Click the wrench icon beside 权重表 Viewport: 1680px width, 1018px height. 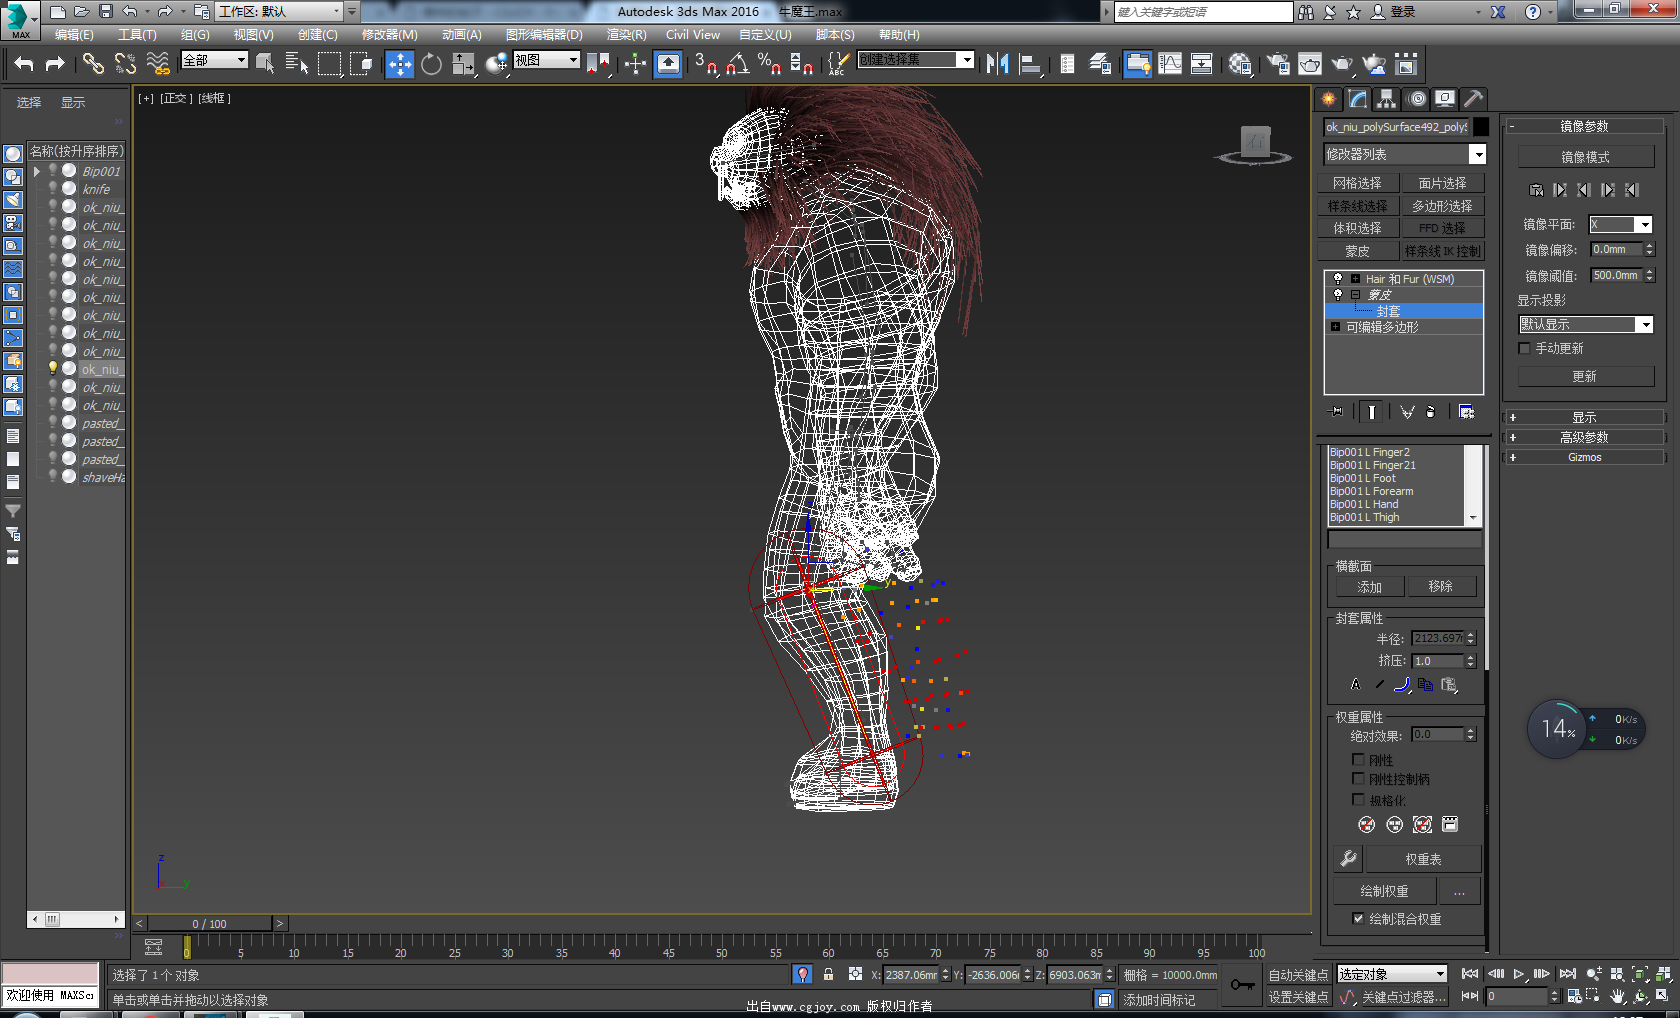click(x=1348, y=859)
